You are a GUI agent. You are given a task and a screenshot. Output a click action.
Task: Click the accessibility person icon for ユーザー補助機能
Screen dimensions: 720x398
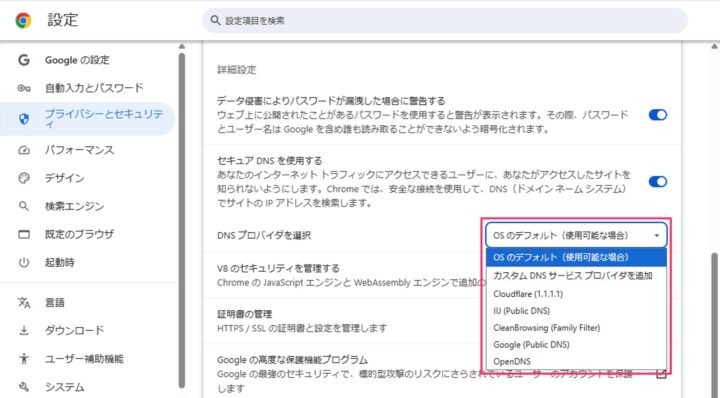tap(24, 359)
